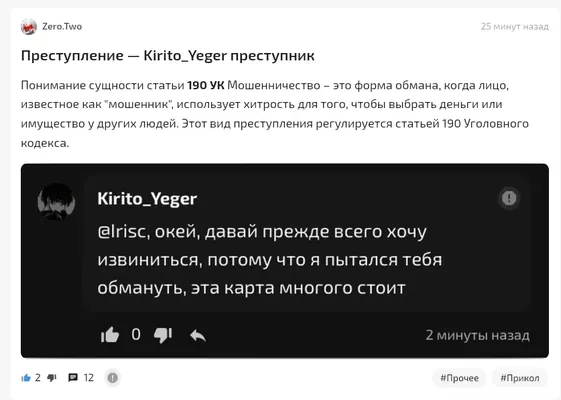Open the post title about Kirito_Yeger
This screenshot has height=400, width=561.
[x=167, y=56]
